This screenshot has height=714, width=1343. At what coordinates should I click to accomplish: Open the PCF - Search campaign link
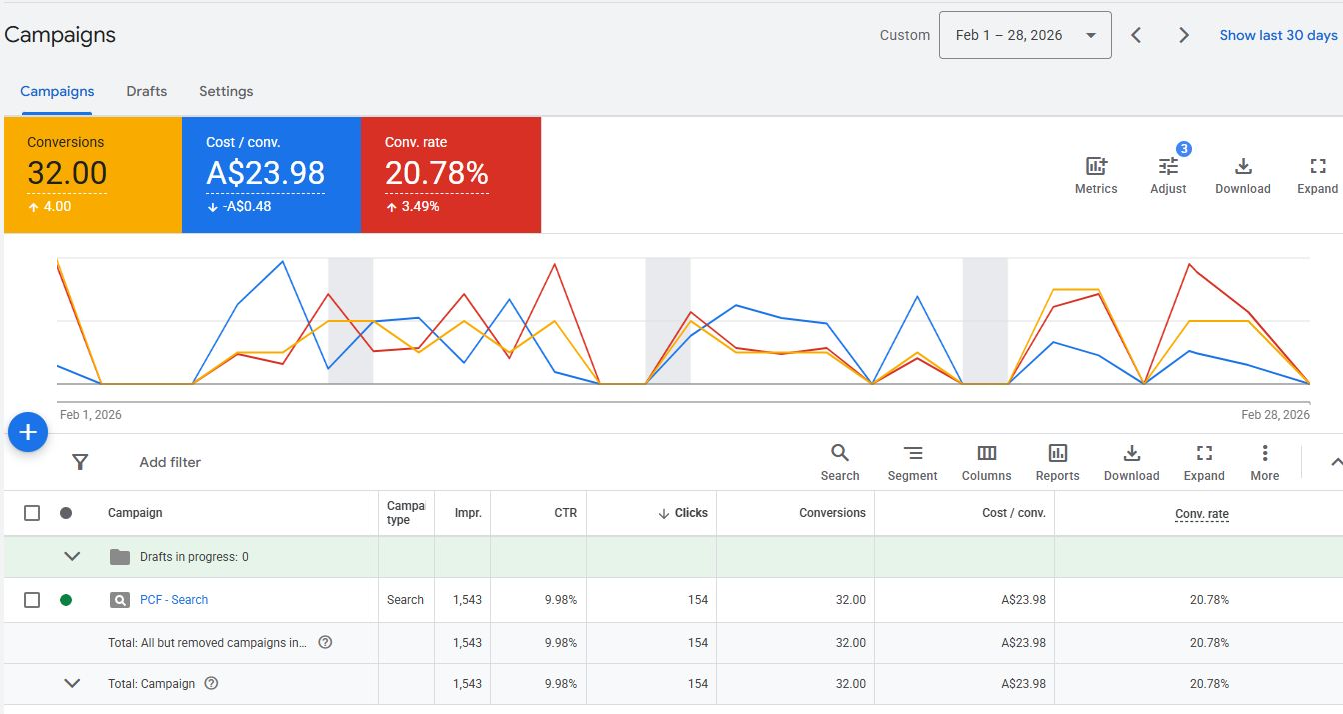174,600
